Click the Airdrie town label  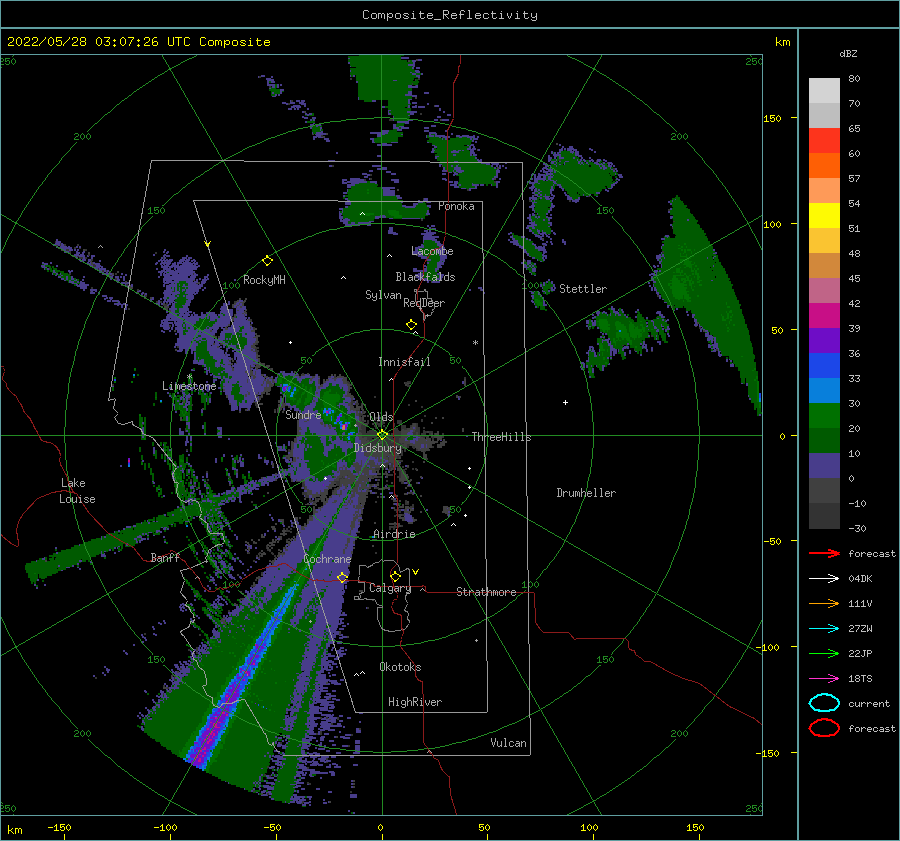click(x=394, y=534)
